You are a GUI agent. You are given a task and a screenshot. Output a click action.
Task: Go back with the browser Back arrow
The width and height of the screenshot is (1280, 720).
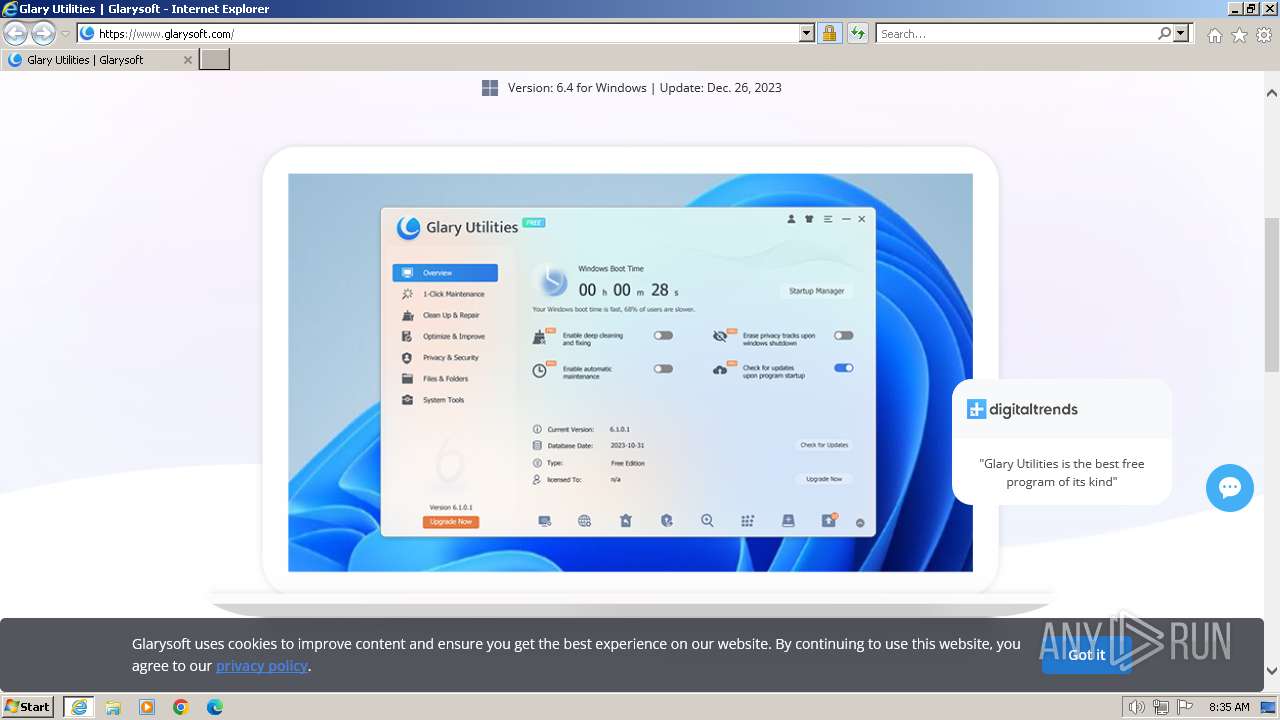15,33
